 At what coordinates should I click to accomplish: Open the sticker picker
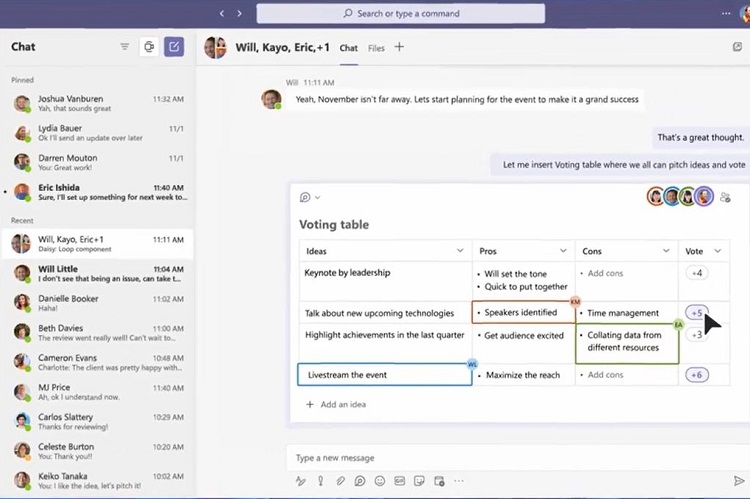pos(419,481)
